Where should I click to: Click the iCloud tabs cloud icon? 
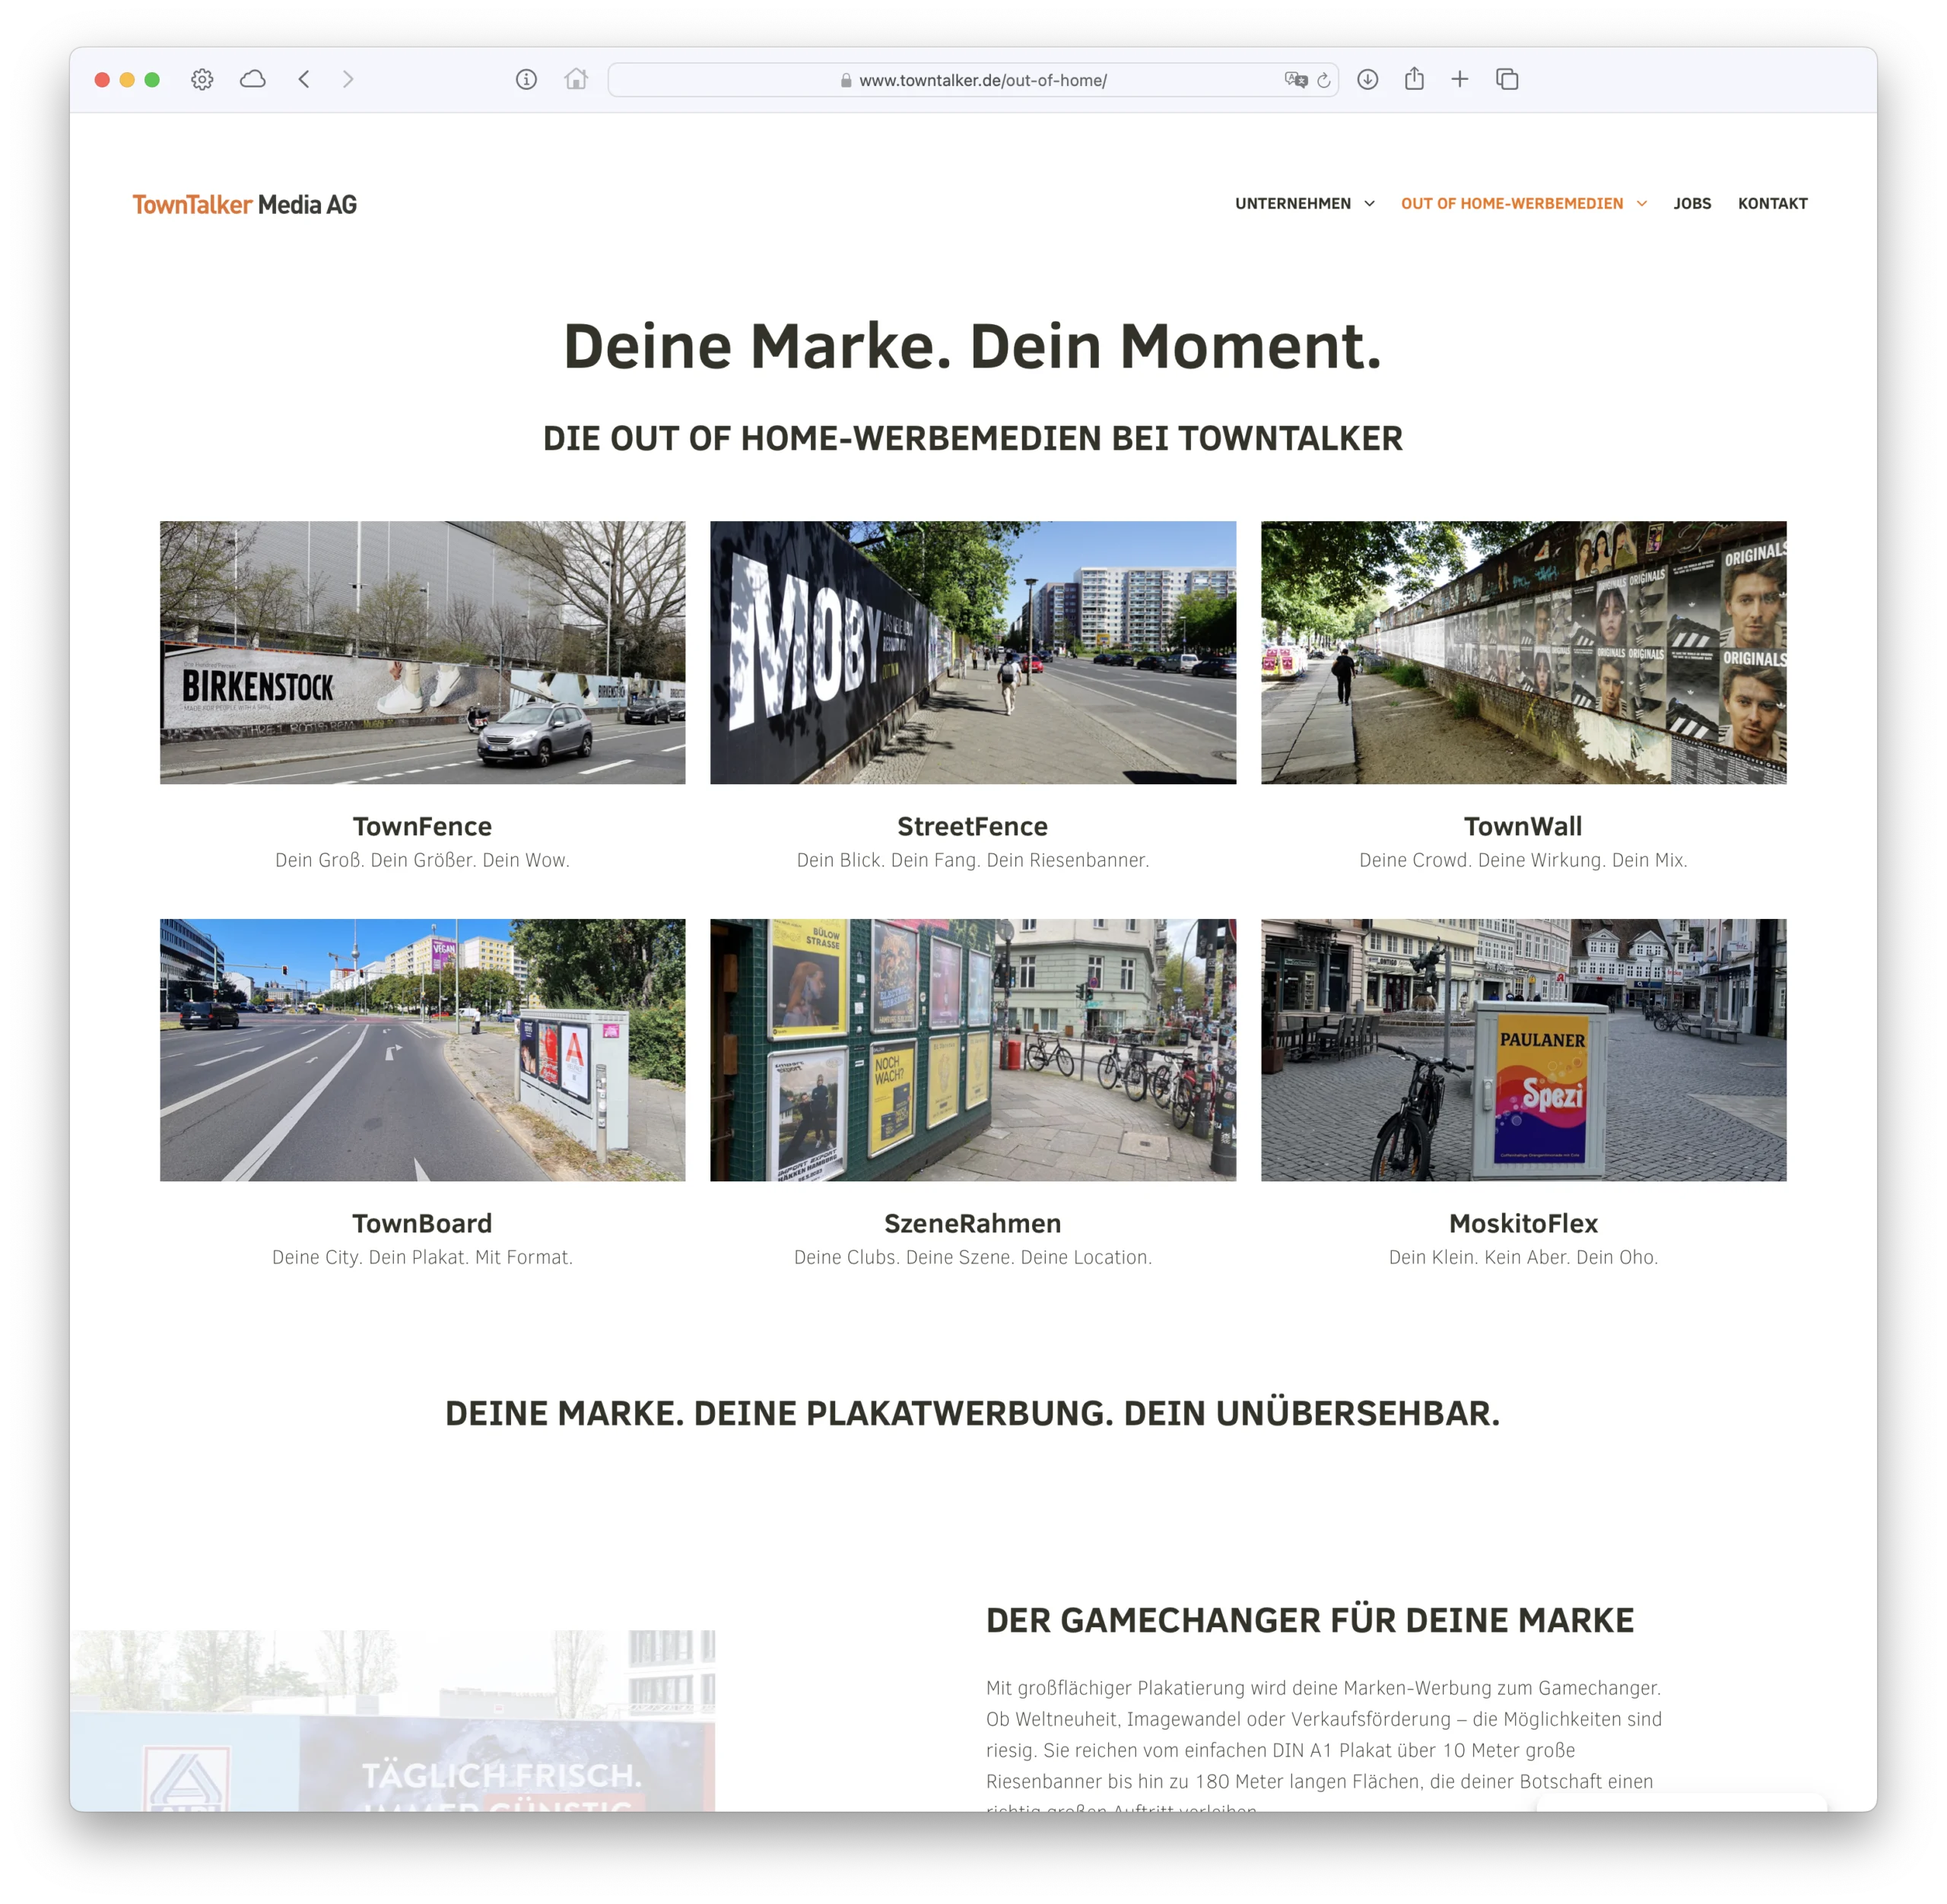pos(253,79)
